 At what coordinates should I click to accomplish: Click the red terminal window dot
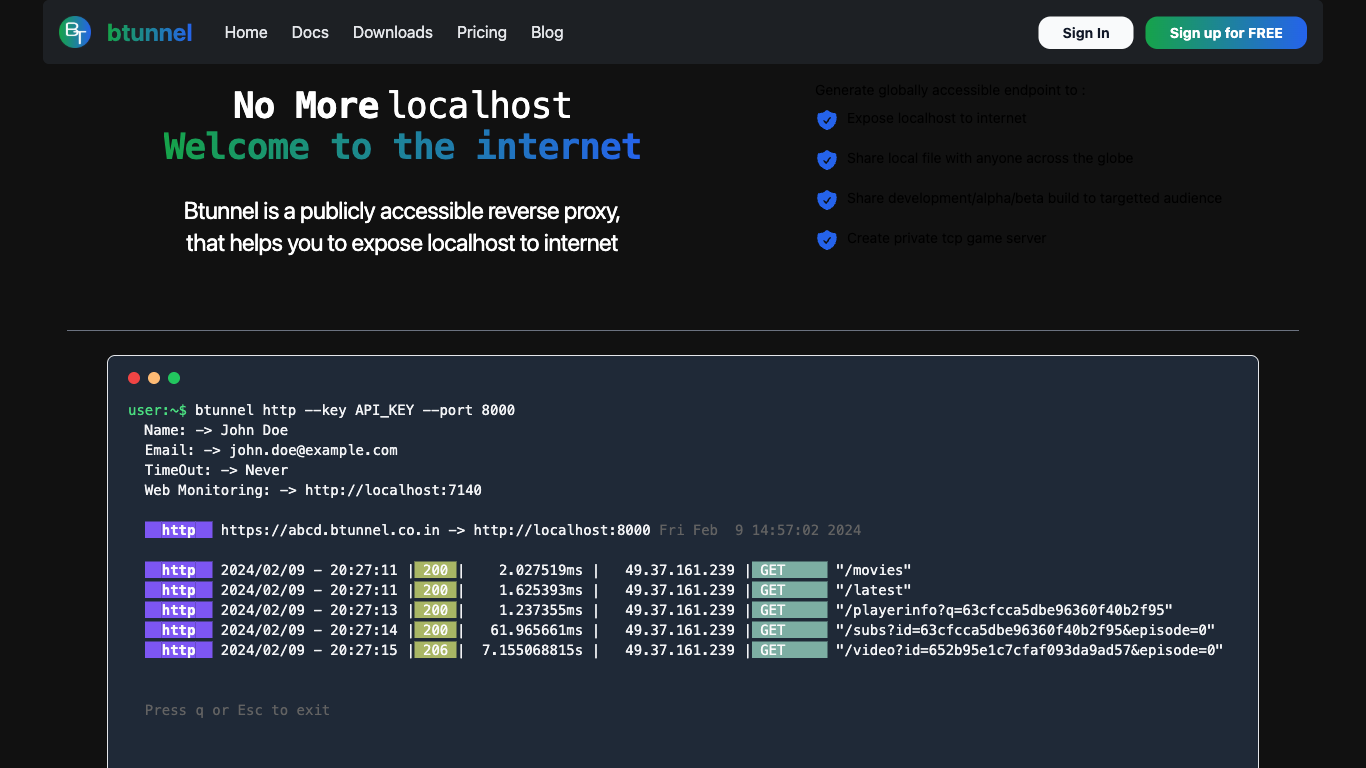[134, 378]
